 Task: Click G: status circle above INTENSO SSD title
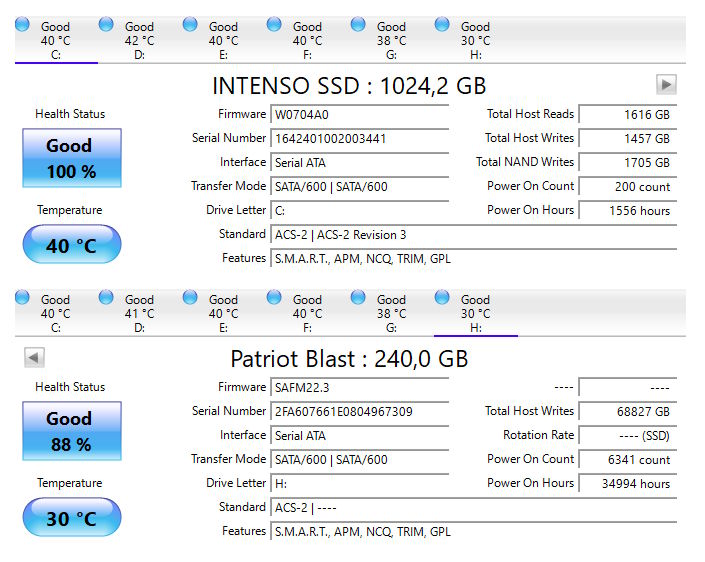(358, 25)
